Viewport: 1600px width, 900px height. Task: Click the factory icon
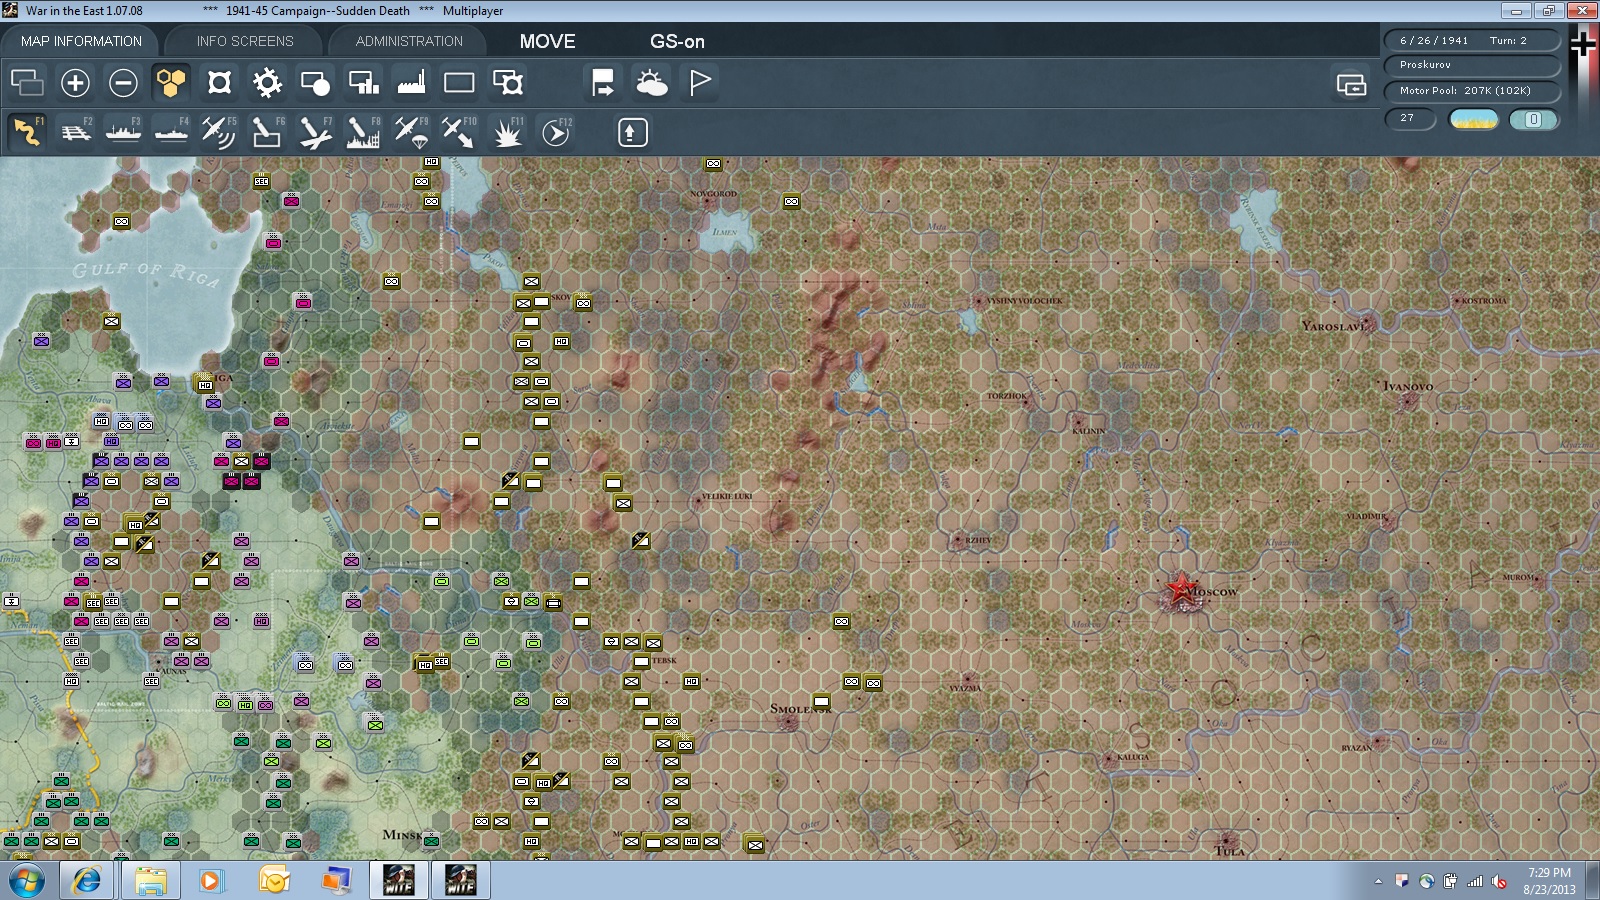coord(411,82)
